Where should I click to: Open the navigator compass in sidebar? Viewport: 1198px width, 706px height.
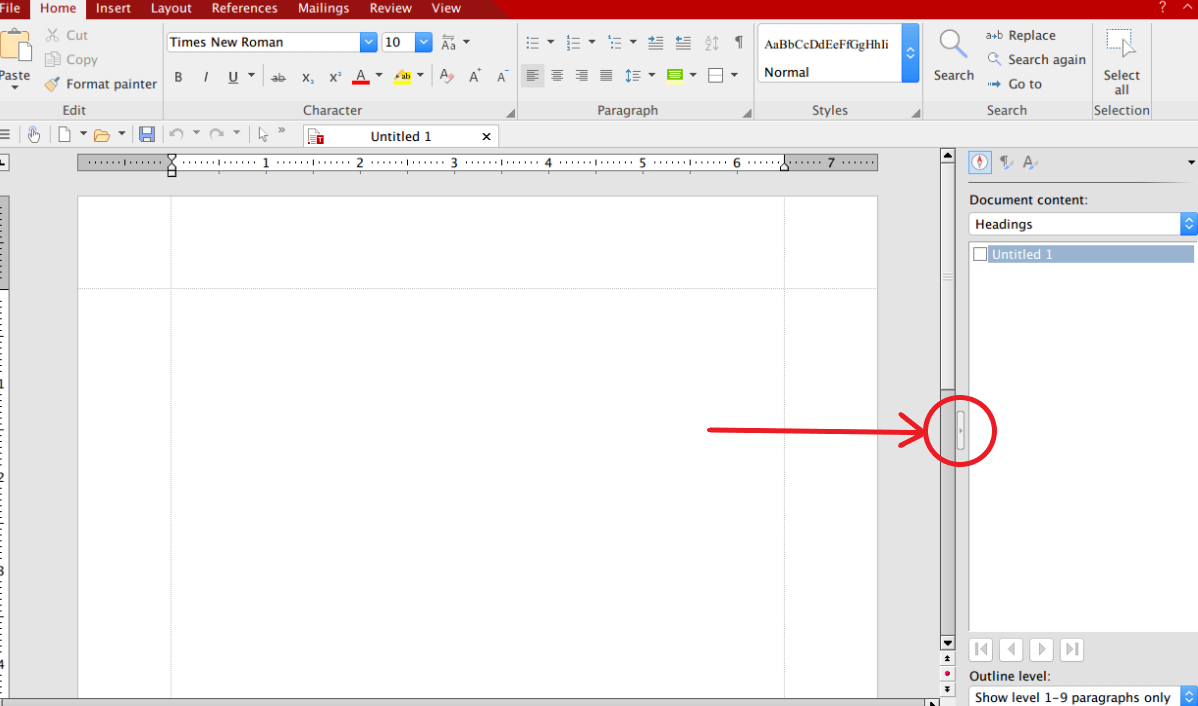[980, 162]
